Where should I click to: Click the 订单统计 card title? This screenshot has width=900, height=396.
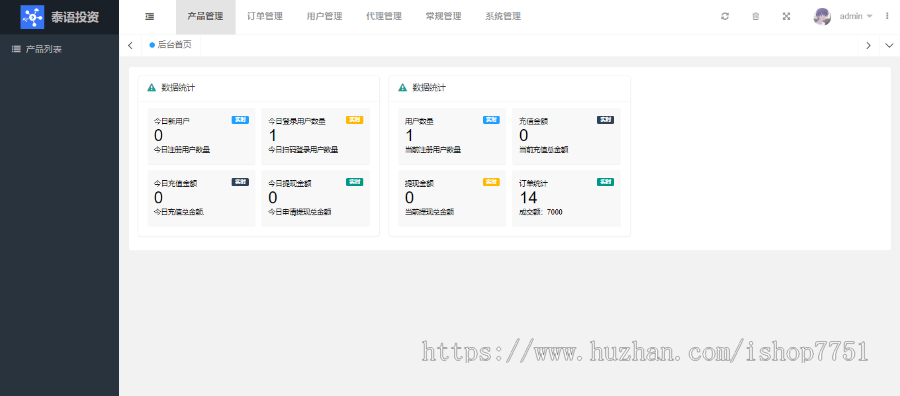(533, 184)
